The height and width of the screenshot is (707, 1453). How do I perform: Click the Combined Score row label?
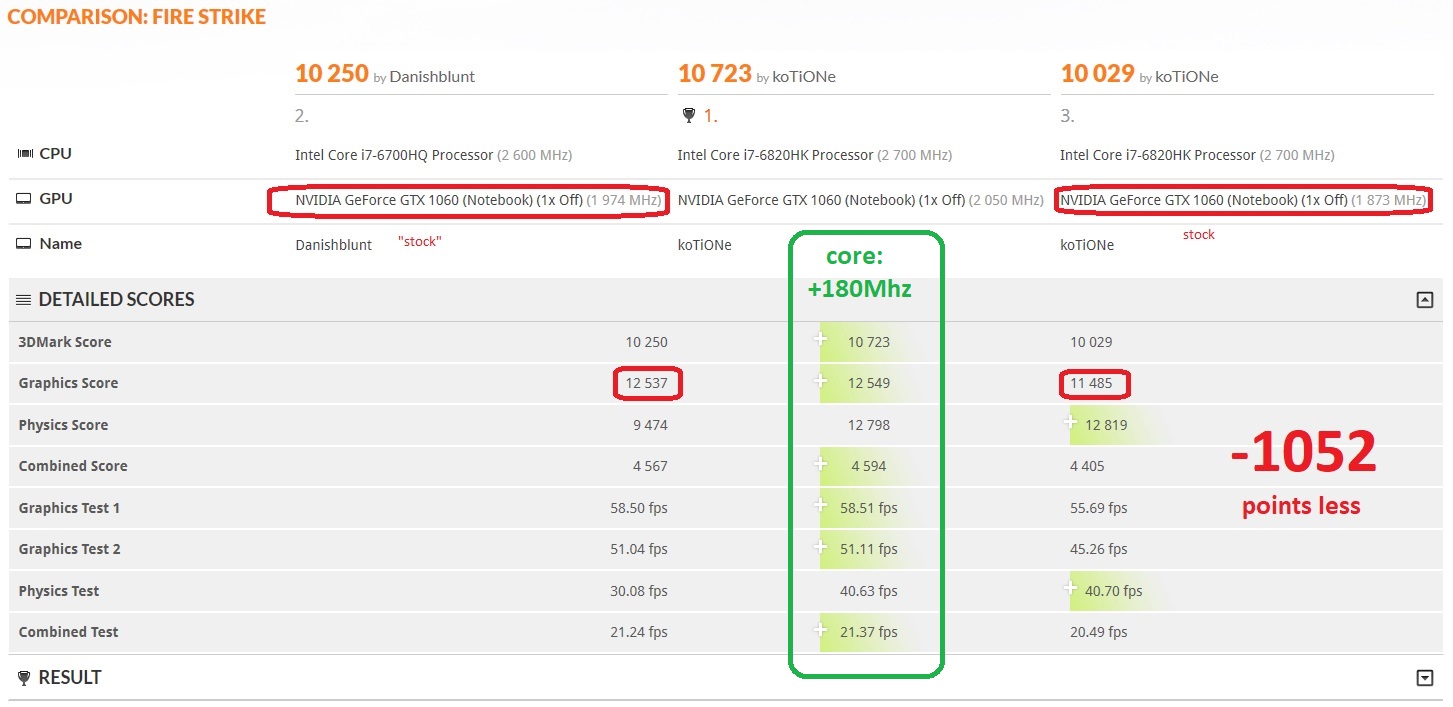point(73,466)
